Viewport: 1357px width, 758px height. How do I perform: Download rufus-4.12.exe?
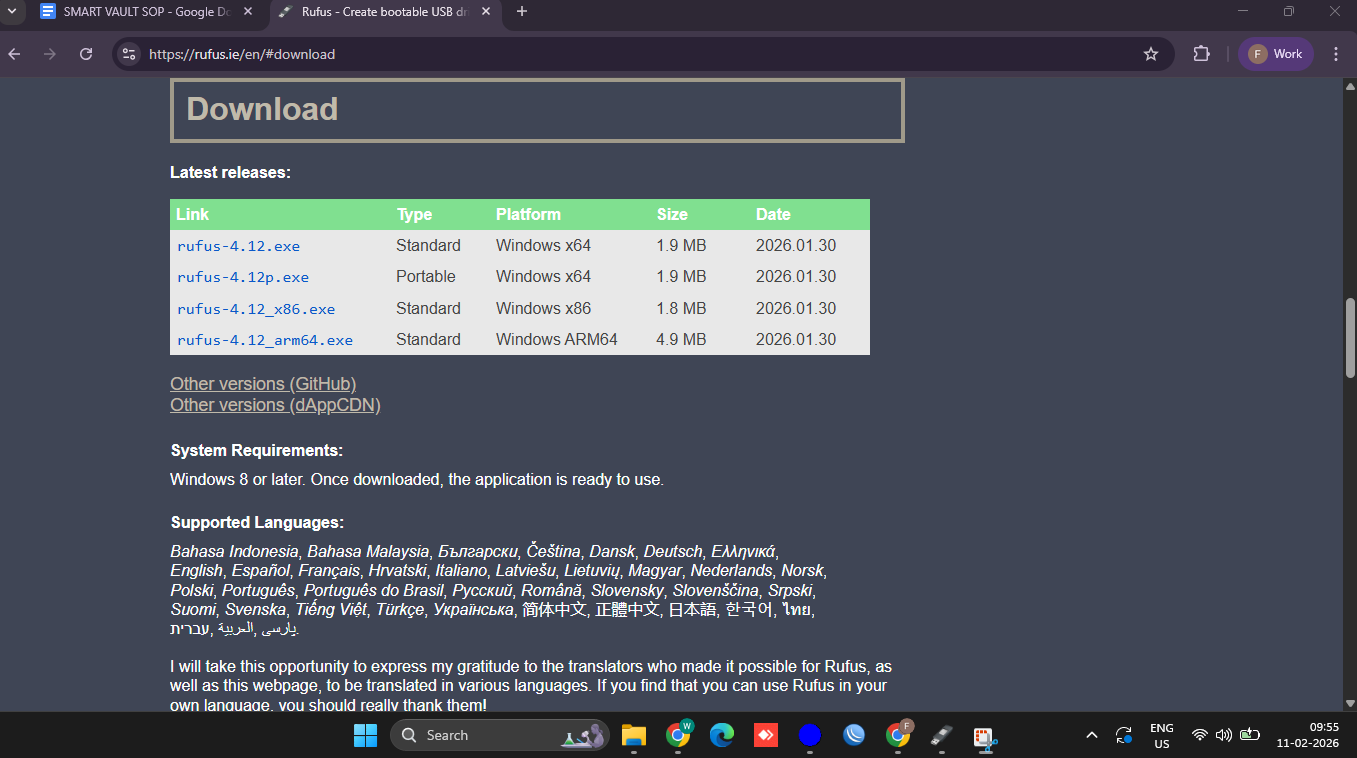point(238,245)
